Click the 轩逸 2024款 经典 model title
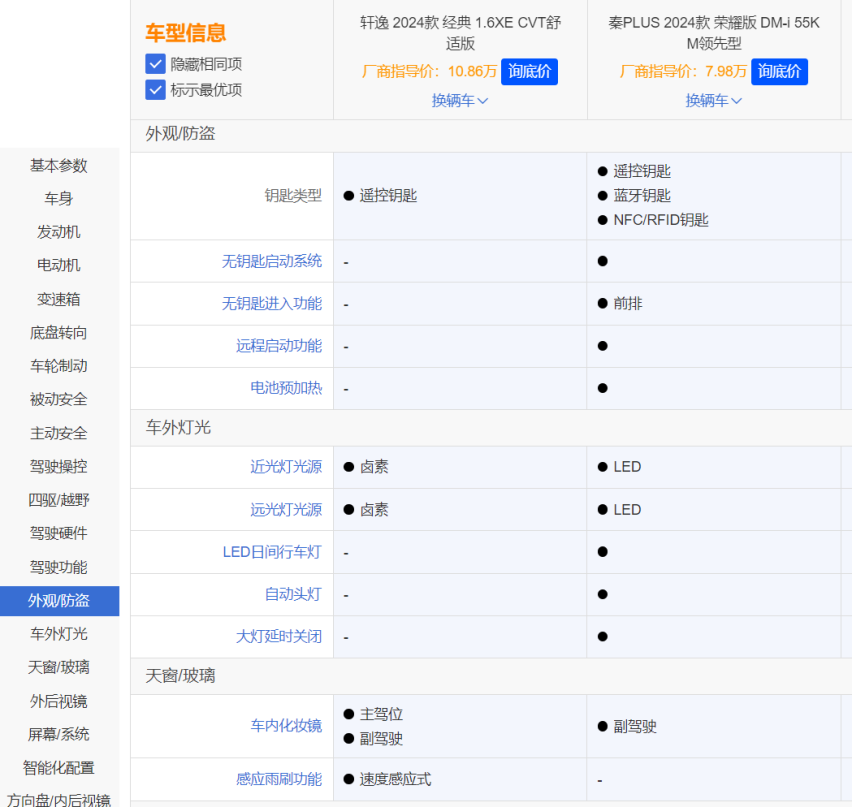Image resolution: width=852 pixels, height=807 pixels. (x=460, y=33)
